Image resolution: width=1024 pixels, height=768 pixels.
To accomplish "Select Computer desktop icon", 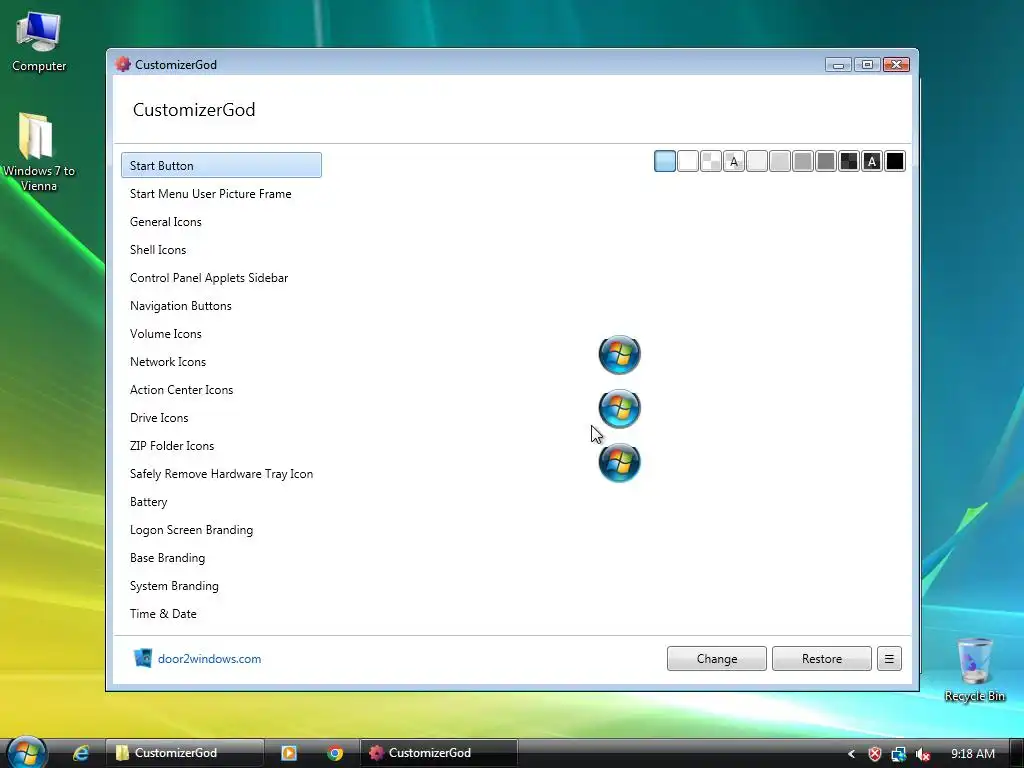I will coord(39,40).
